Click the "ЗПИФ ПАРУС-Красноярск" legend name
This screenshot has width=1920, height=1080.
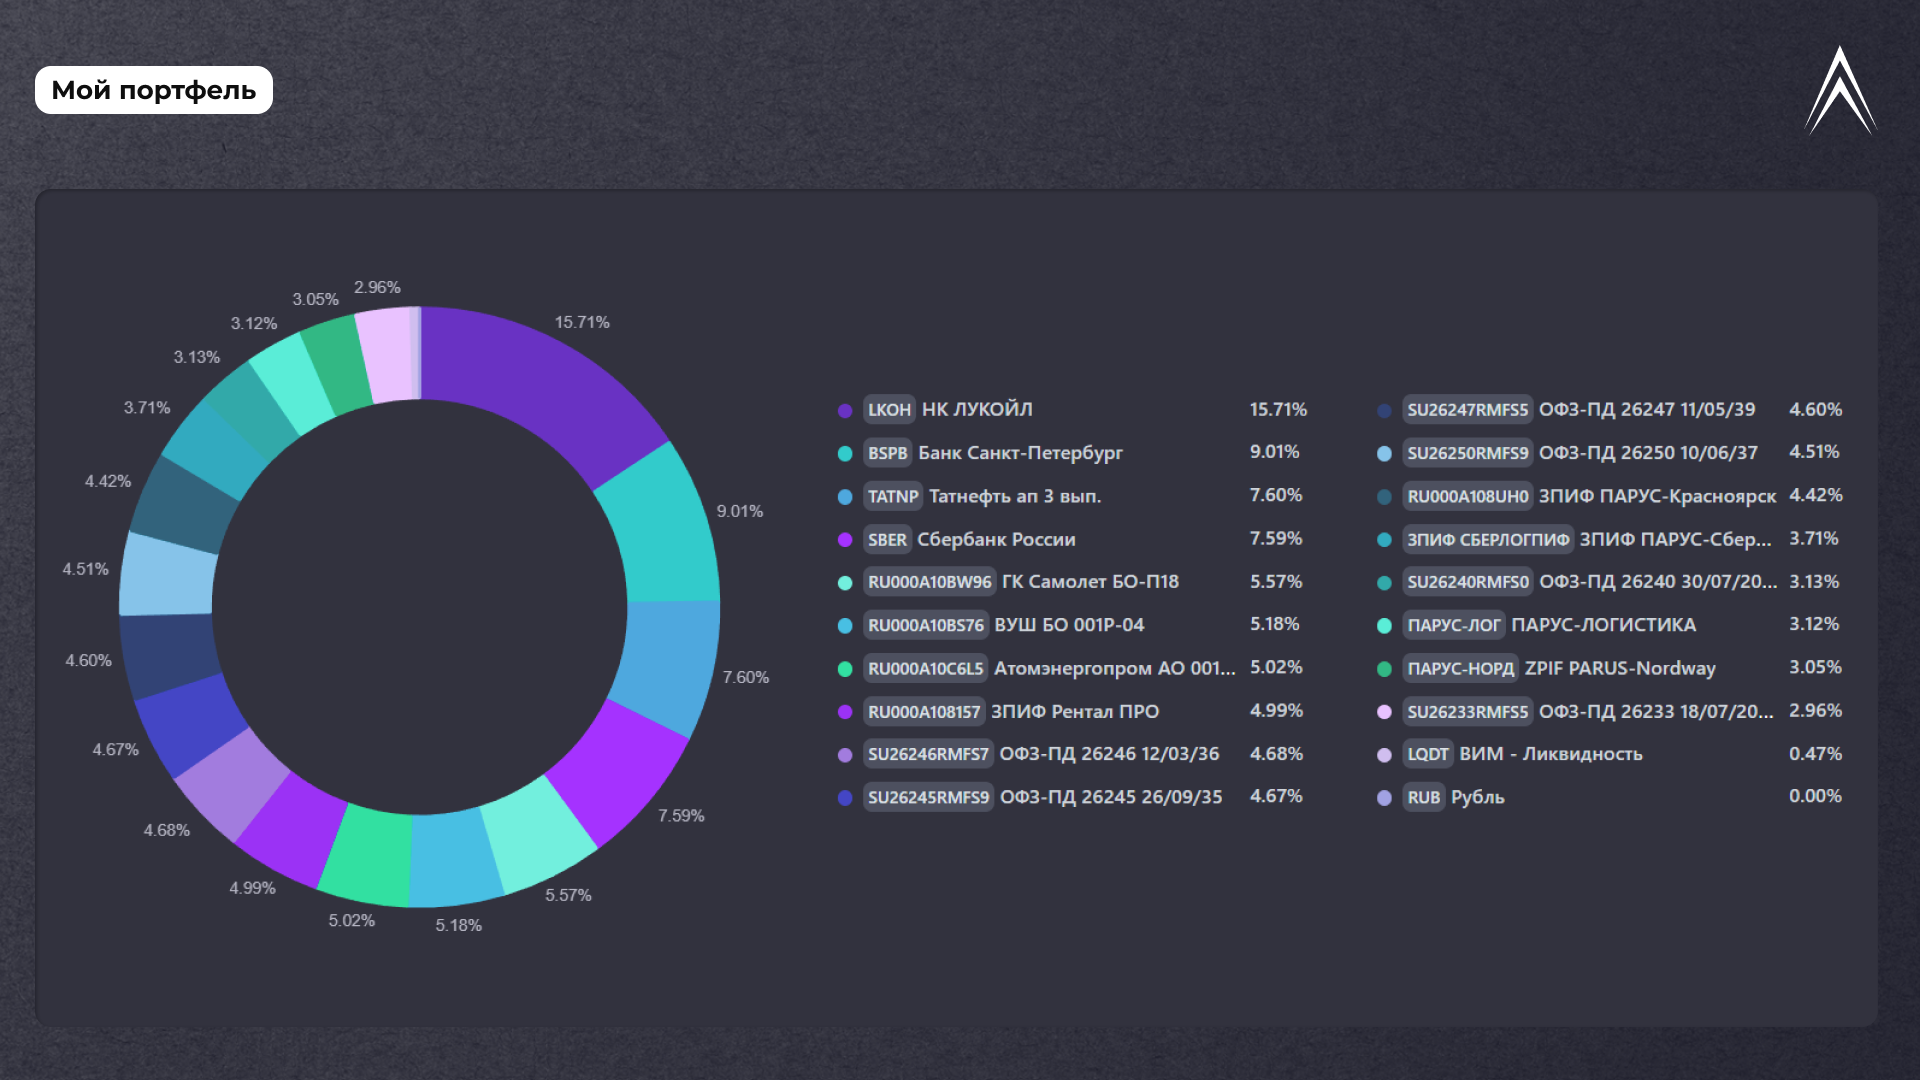pos(1657,496)
